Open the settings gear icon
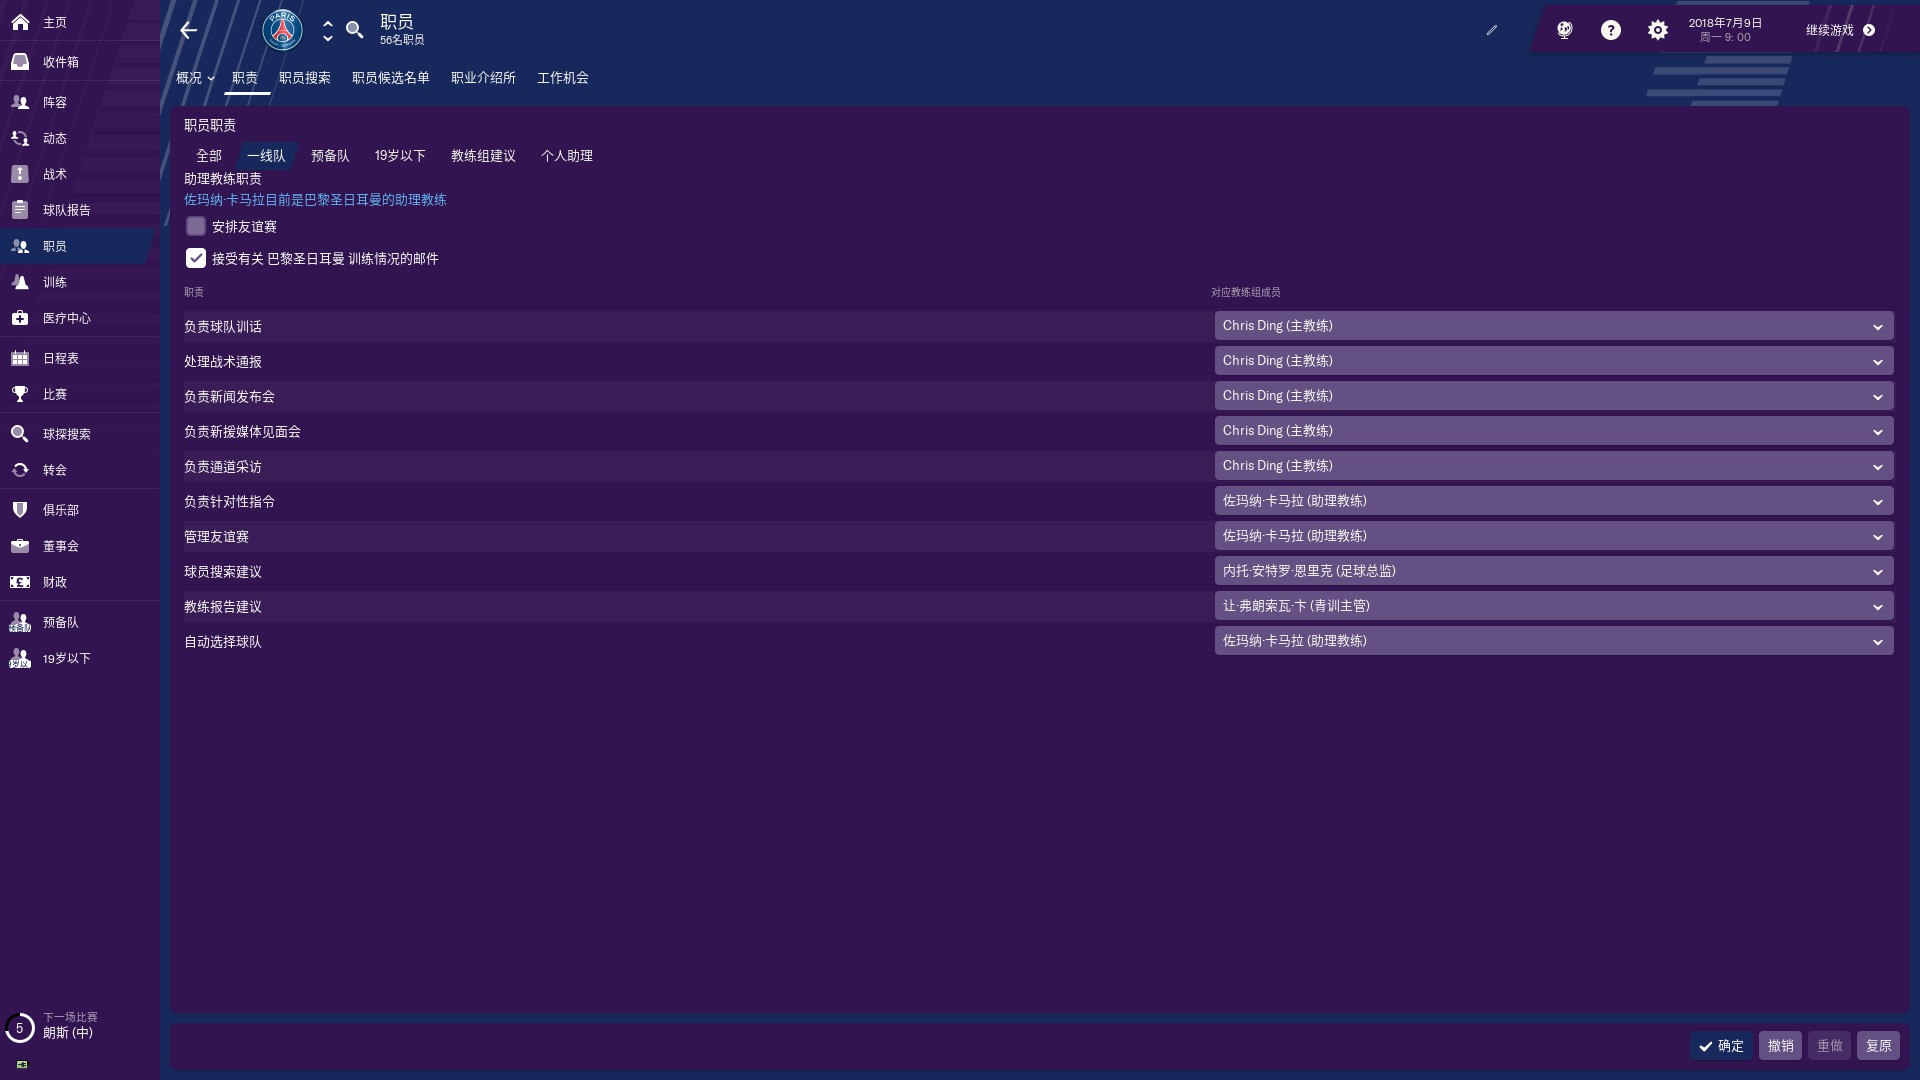Viewport: 1920px width, 1080px height. pos(1657,30)
